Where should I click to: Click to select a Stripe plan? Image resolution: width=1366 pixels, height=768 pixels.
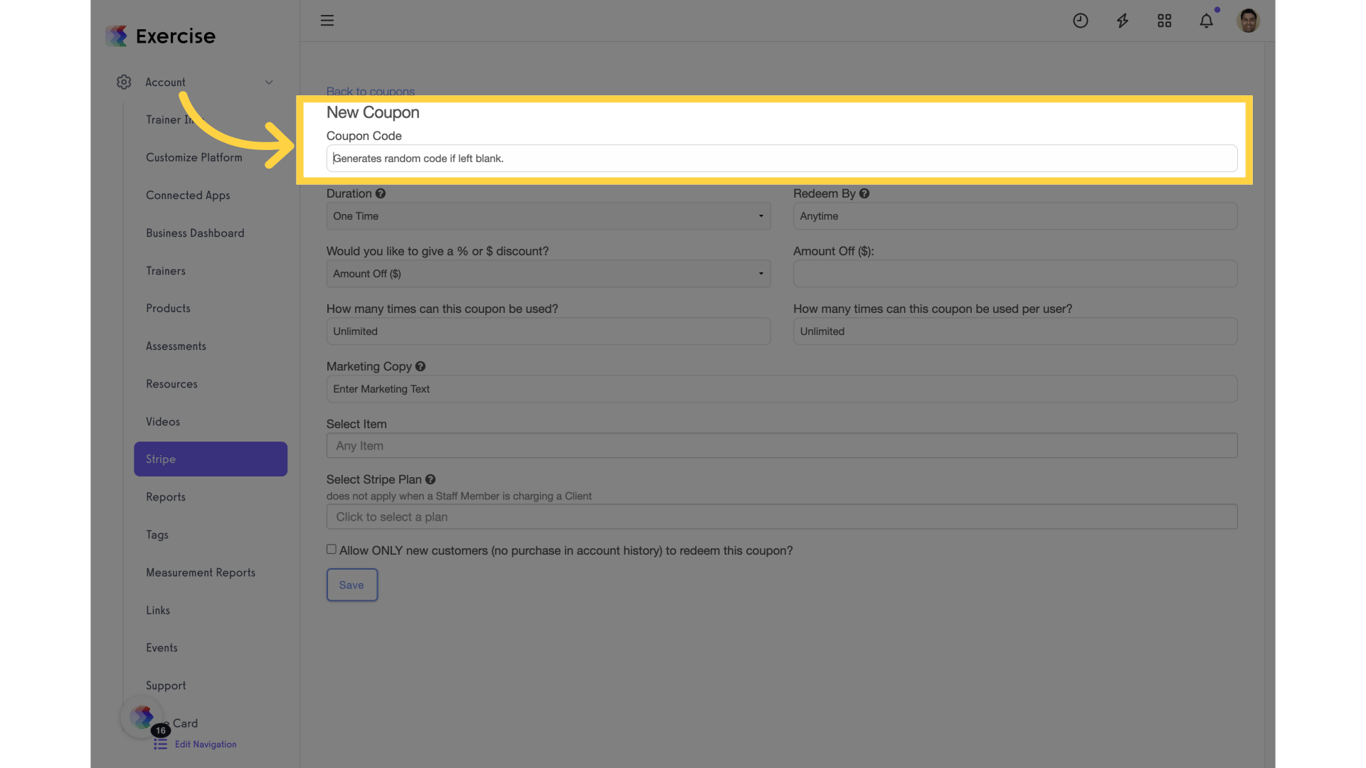pyautogui.click(x=781, y=516)
